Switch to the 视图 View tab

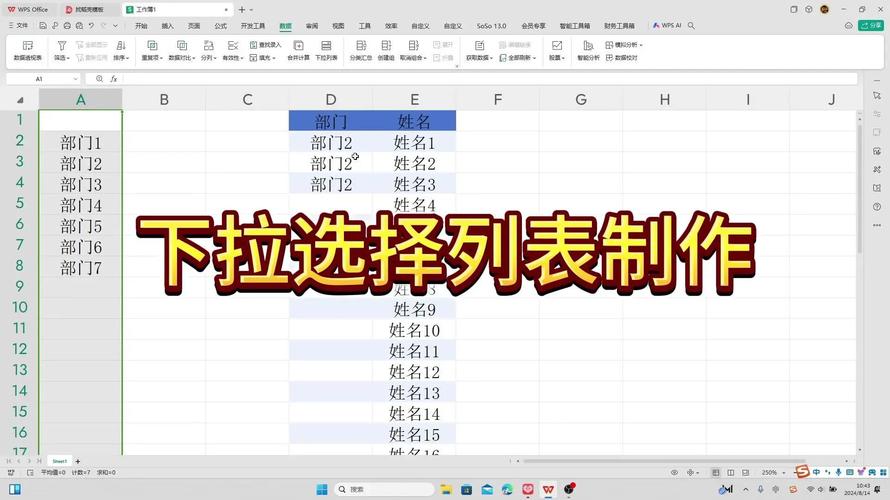[x=338, y=26]
